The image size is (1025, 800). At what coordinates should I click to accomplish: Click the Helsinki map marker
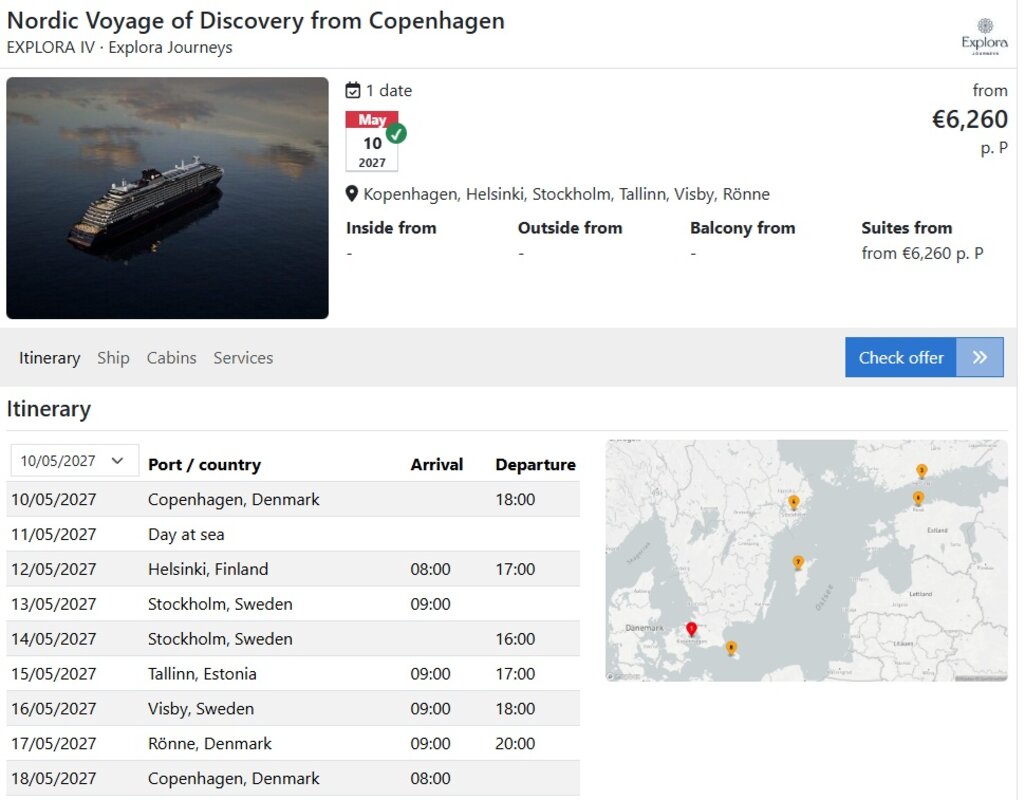click(922, 471)
